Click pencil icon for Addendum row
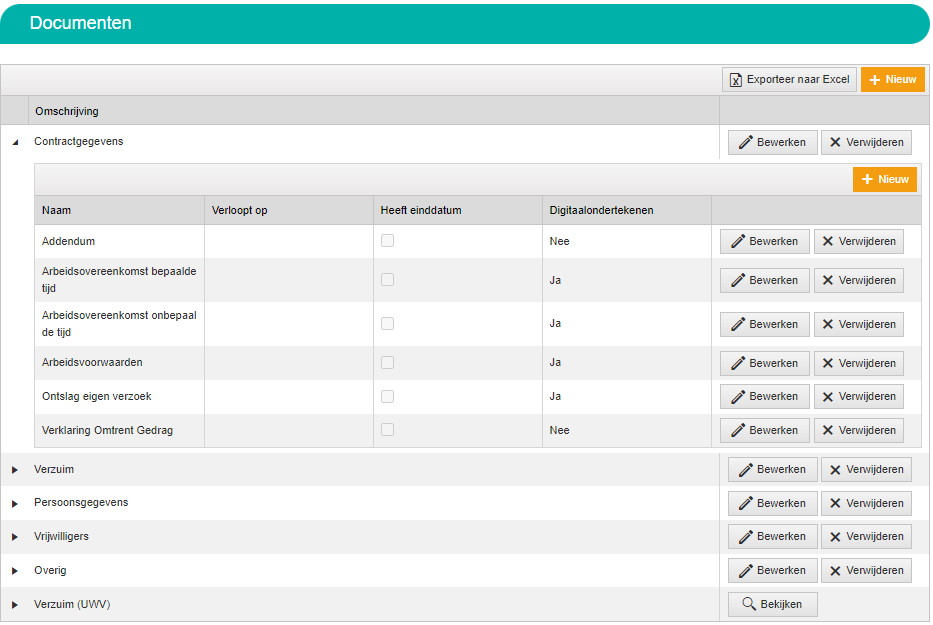 click(738, 241)
